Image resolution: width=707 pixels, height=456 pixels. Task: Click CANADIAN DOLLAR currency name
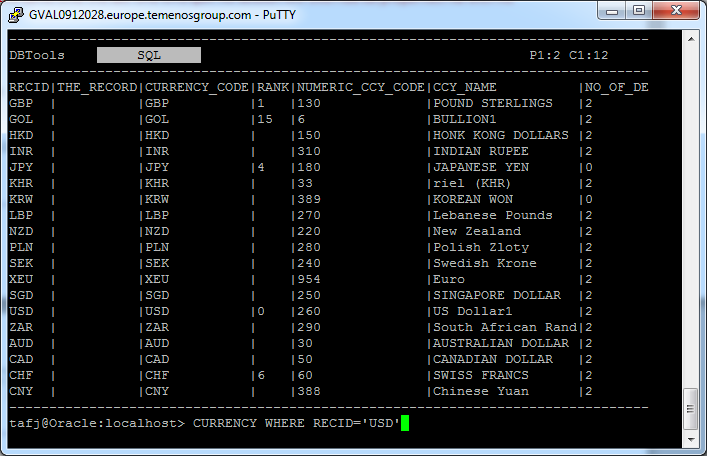pyautogui.click(x=492, y=359)
